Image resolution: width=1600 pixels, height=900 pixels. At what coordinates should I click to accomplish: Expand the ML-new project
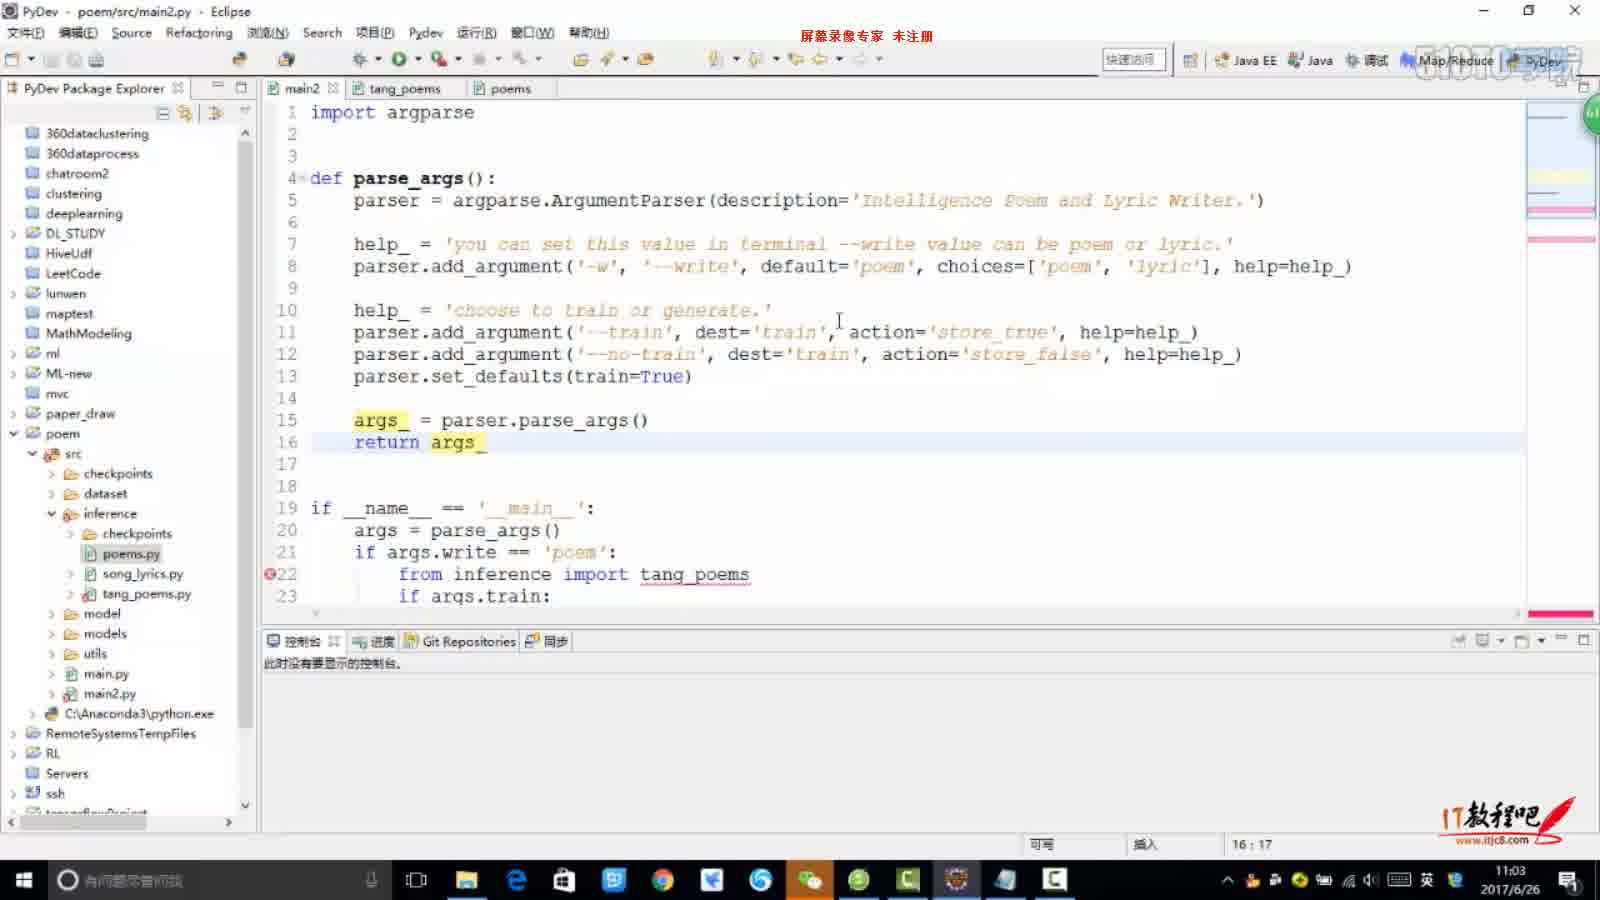(x=14, y=374)
